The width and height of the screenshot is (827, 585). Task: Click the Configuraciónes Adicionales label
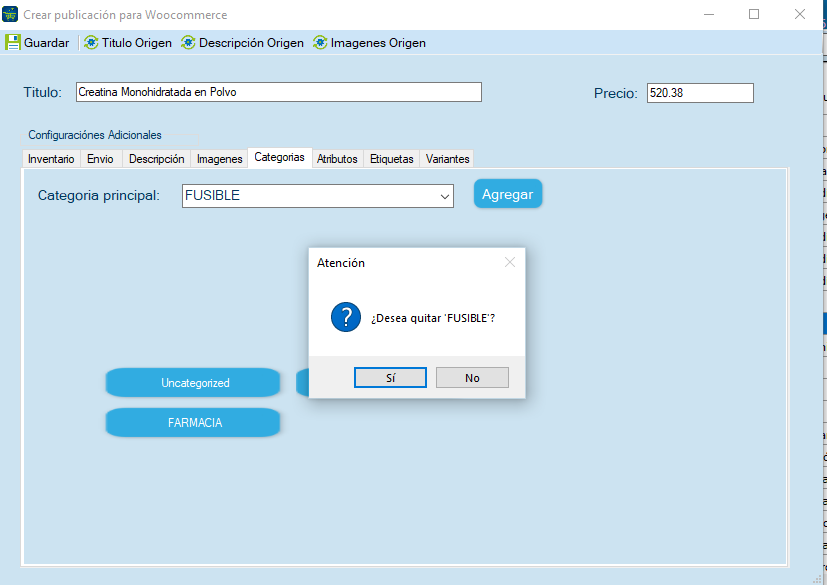pyautogui.click(x=95, y=135)
